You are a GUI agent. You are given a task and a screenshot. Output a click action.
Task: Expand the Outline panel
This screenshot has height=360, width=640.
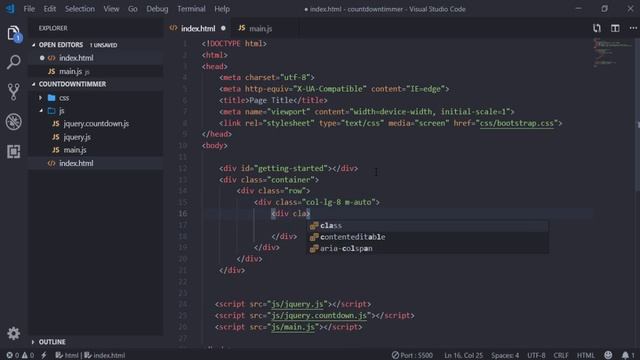pos(33,342)
